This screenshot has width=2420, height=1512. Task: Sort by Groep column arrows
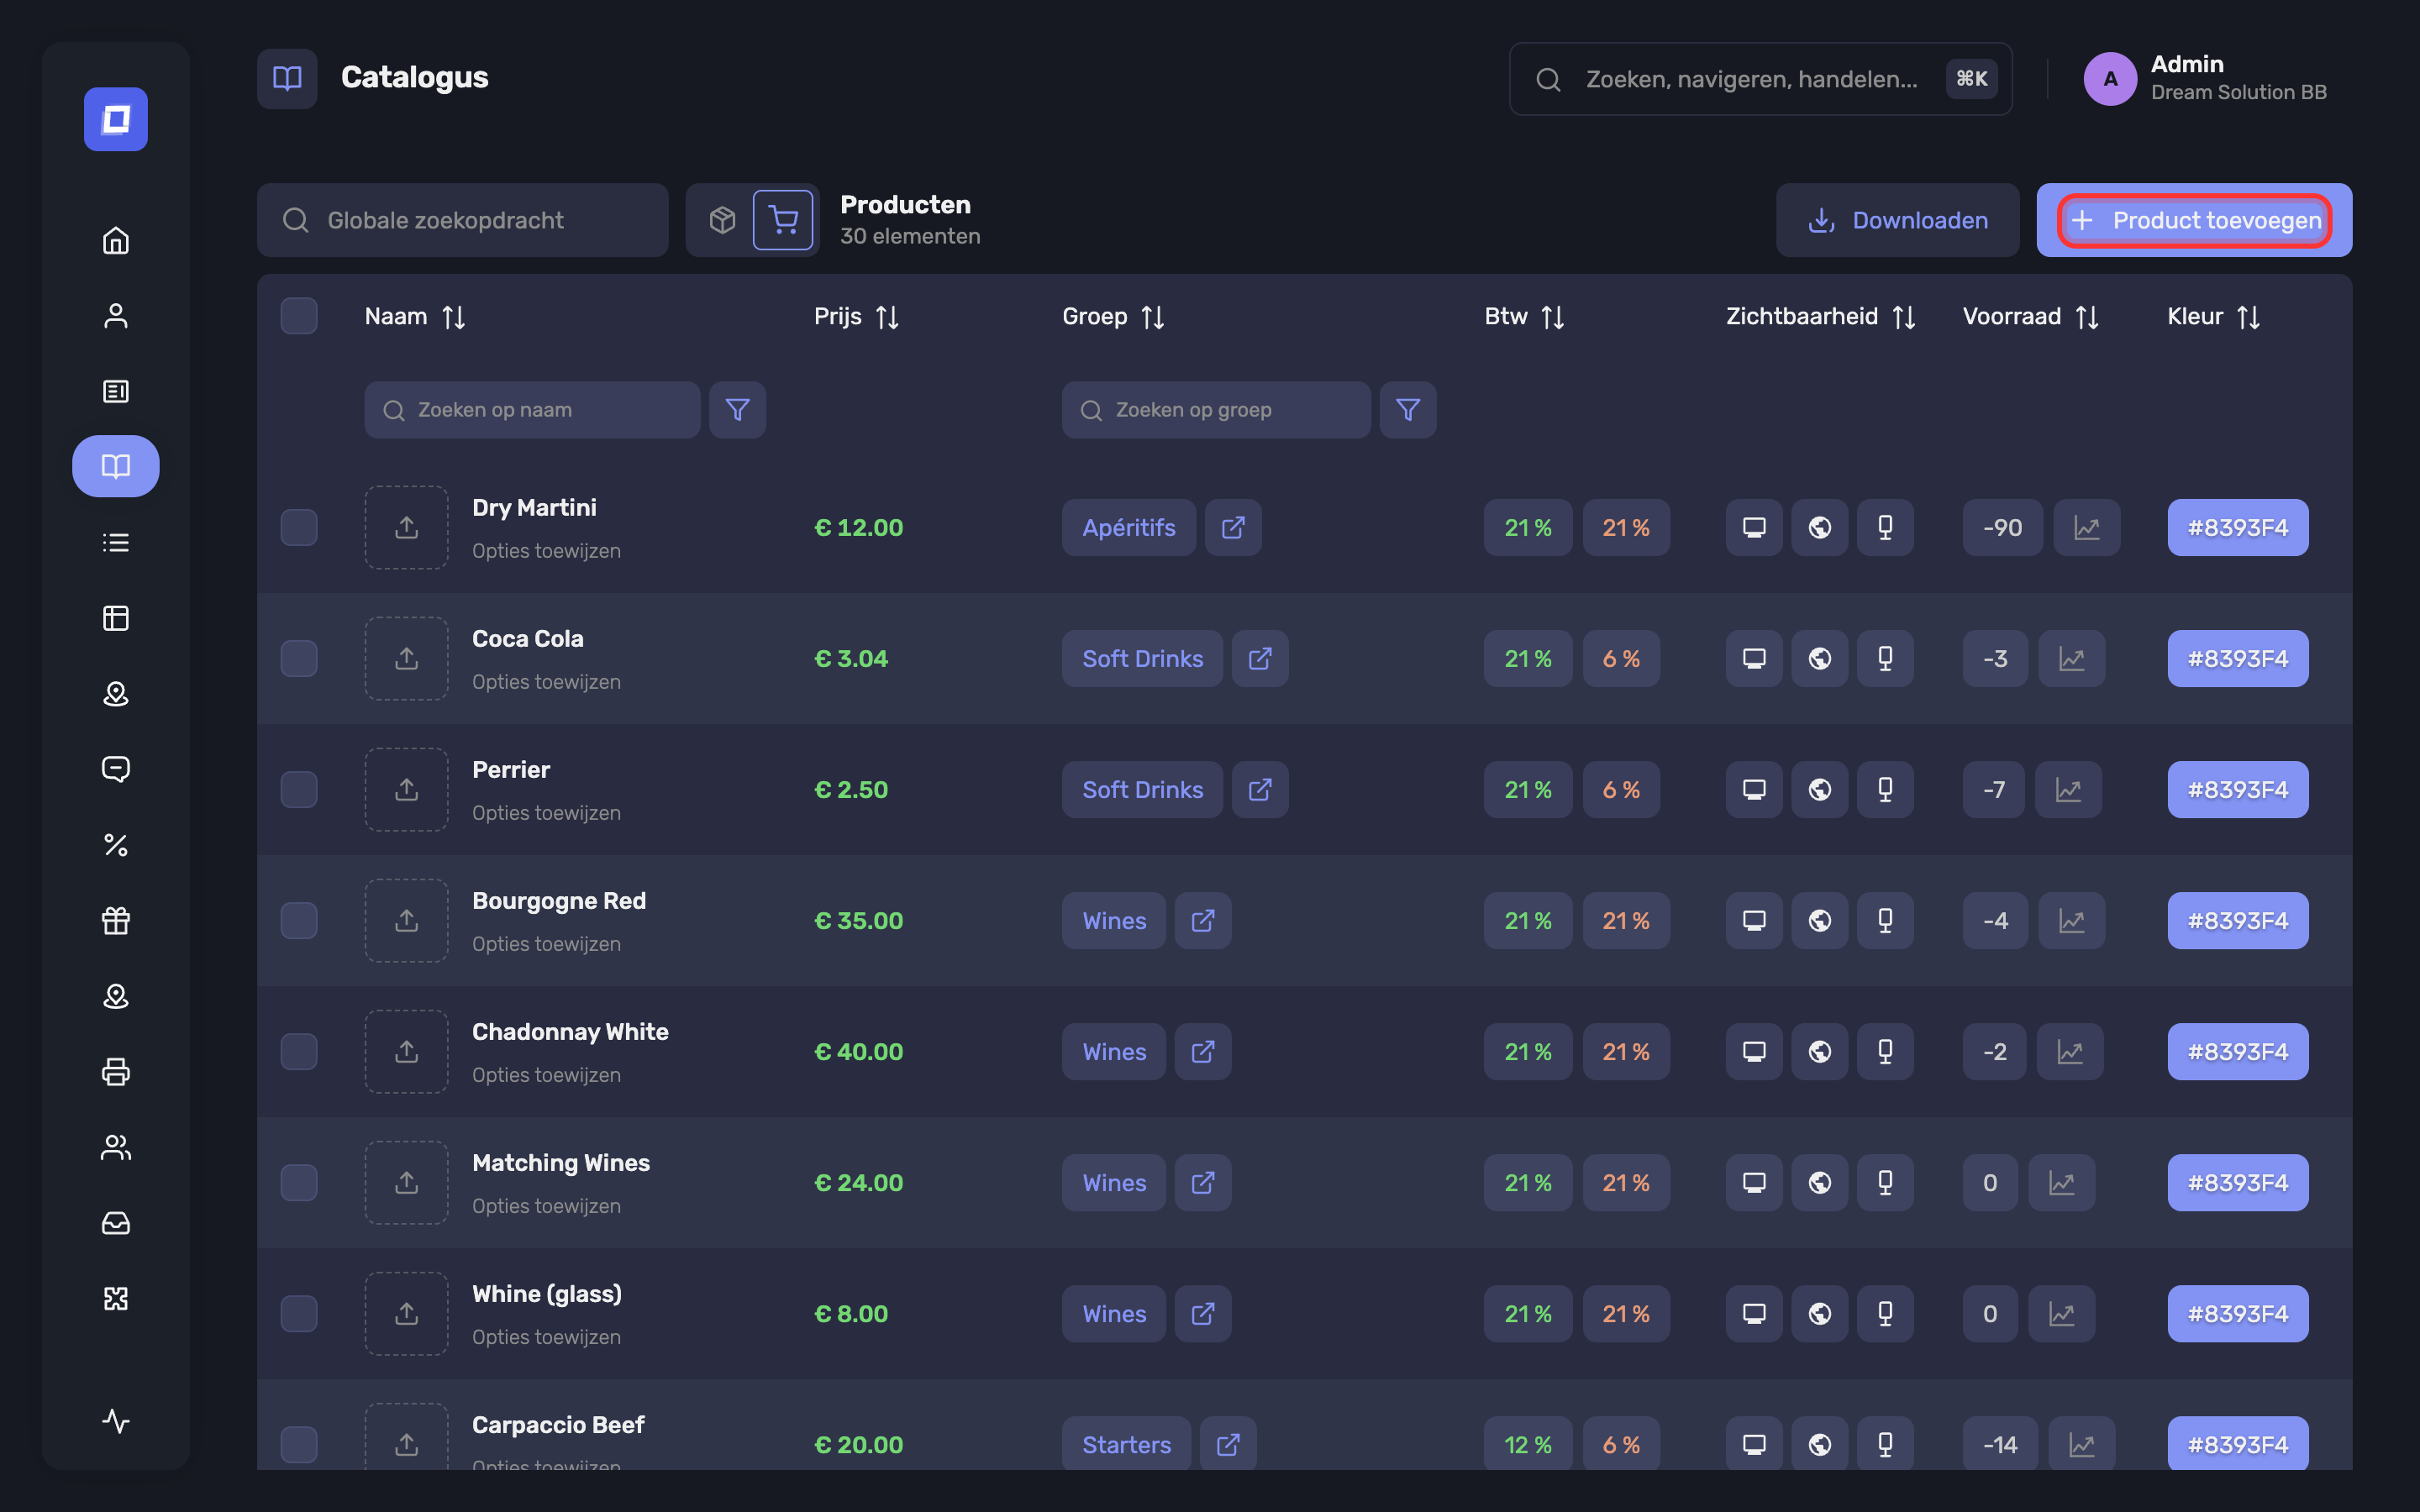pyautogui.click(x=1153, y=317)
